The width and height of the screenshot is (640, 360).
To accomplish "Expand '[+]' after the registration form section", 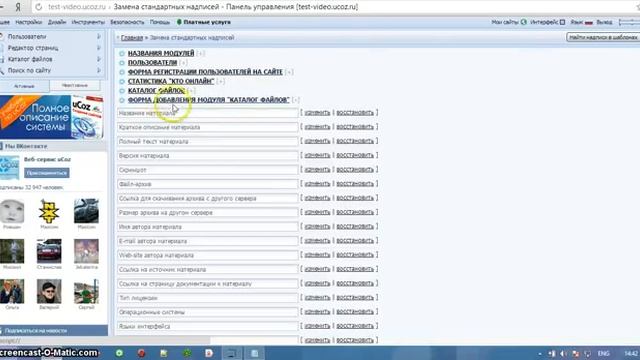I will tap(289, 72).
